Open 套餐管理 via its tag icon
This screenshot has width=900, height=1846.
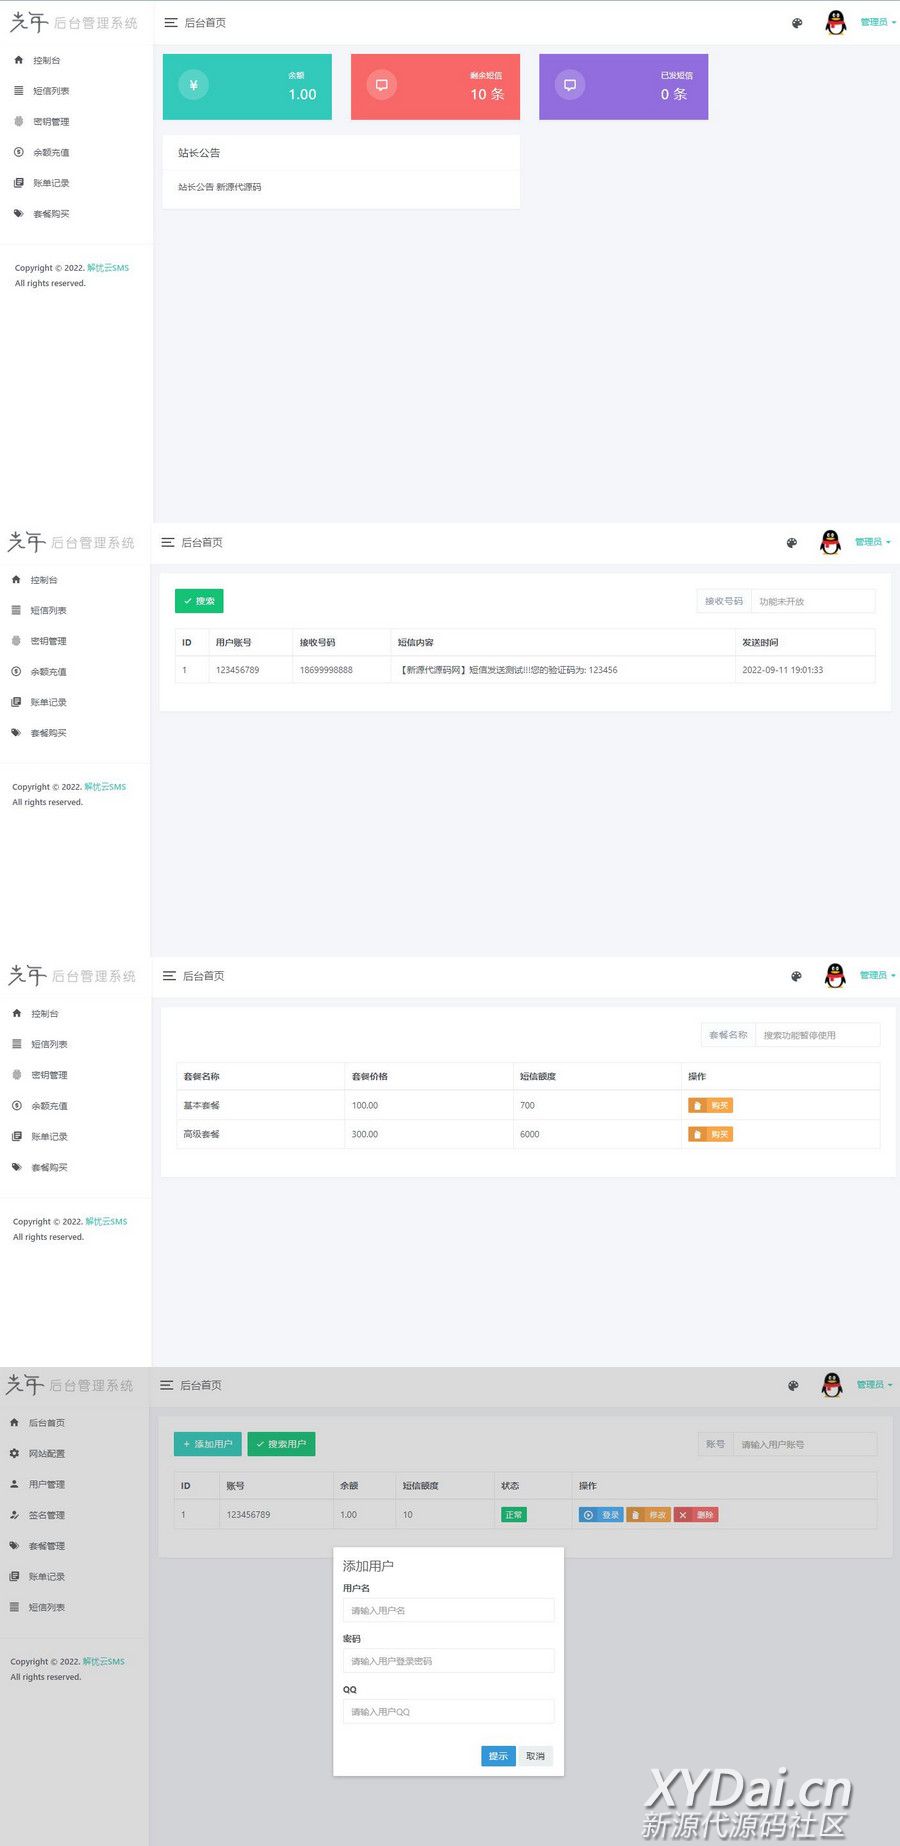tap(14, 1546)
